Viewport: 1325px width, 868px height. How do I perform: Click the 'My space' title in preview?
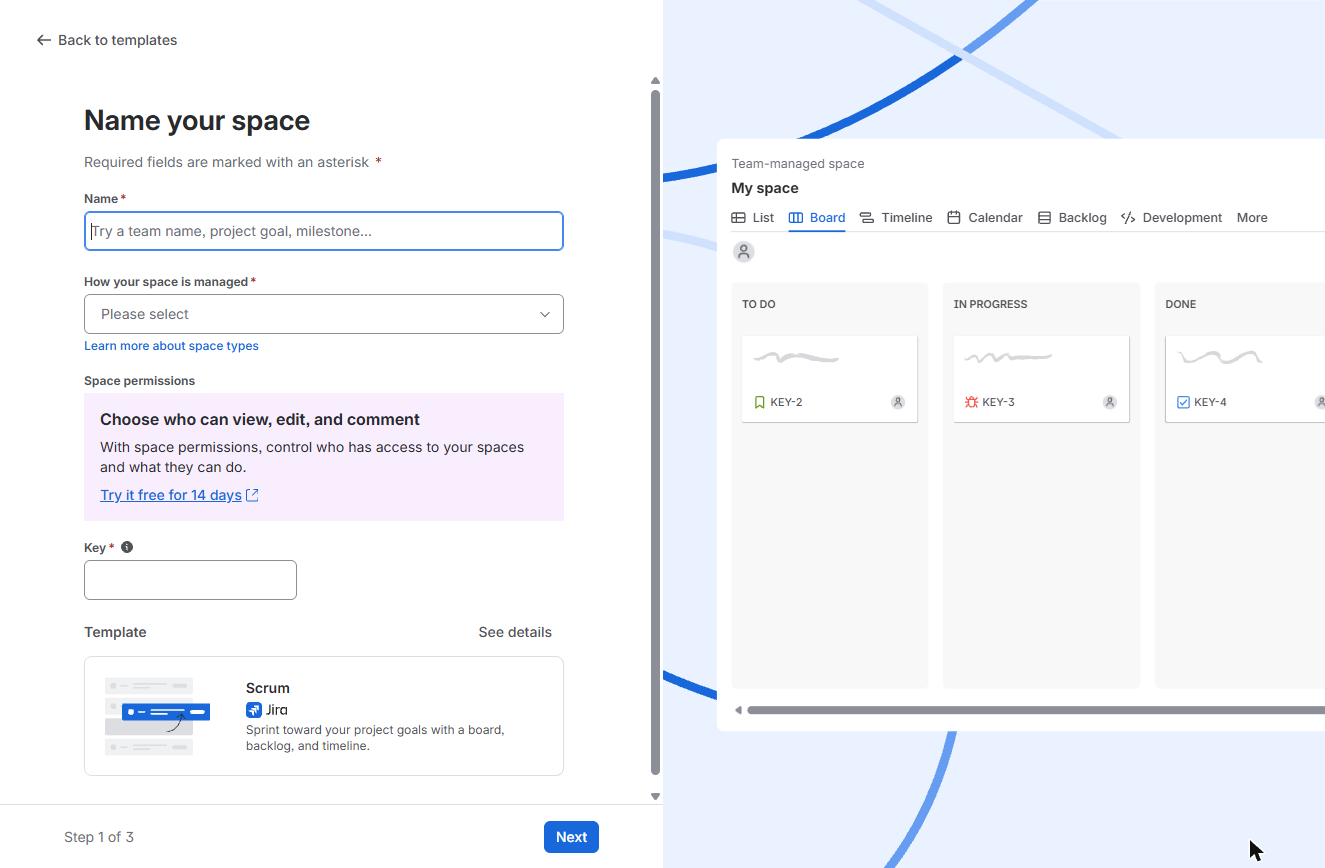point(765,188)
